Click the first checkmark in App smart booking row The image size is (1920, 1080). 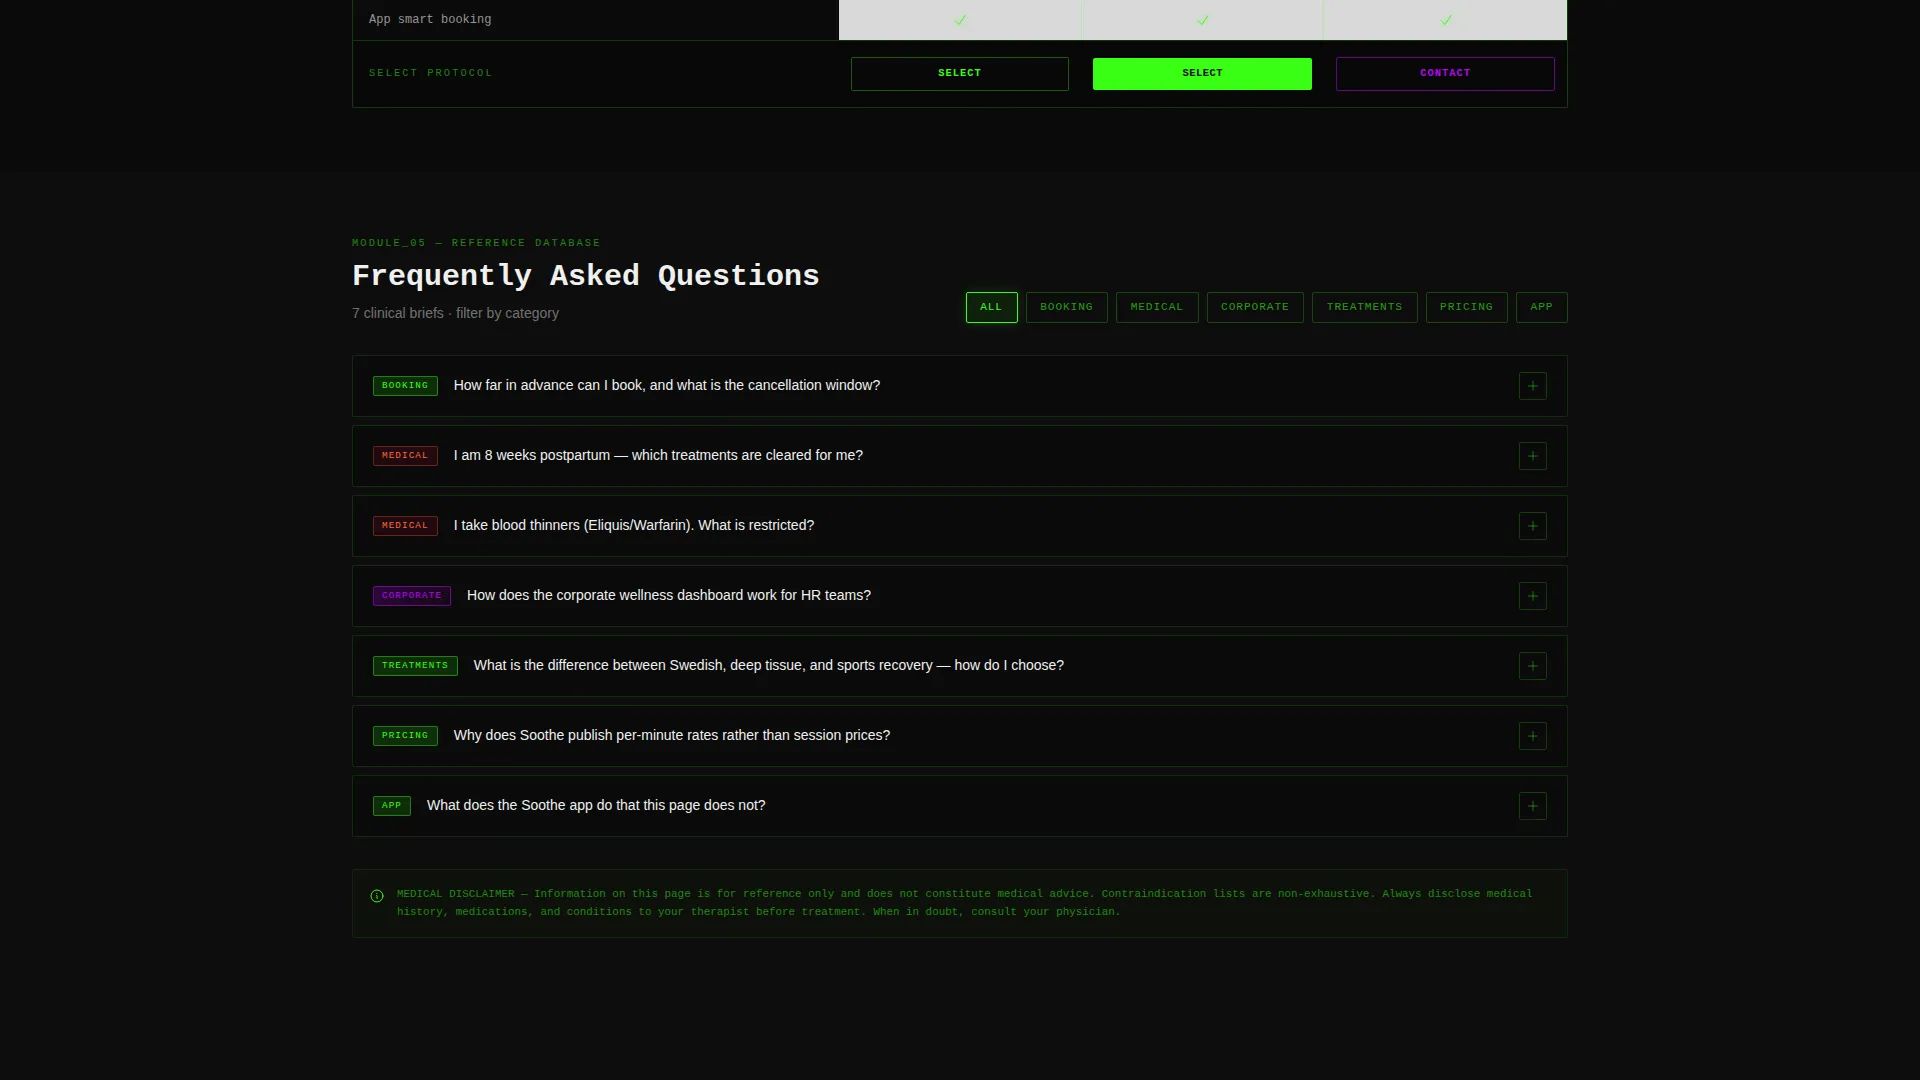tap(959, 20)
